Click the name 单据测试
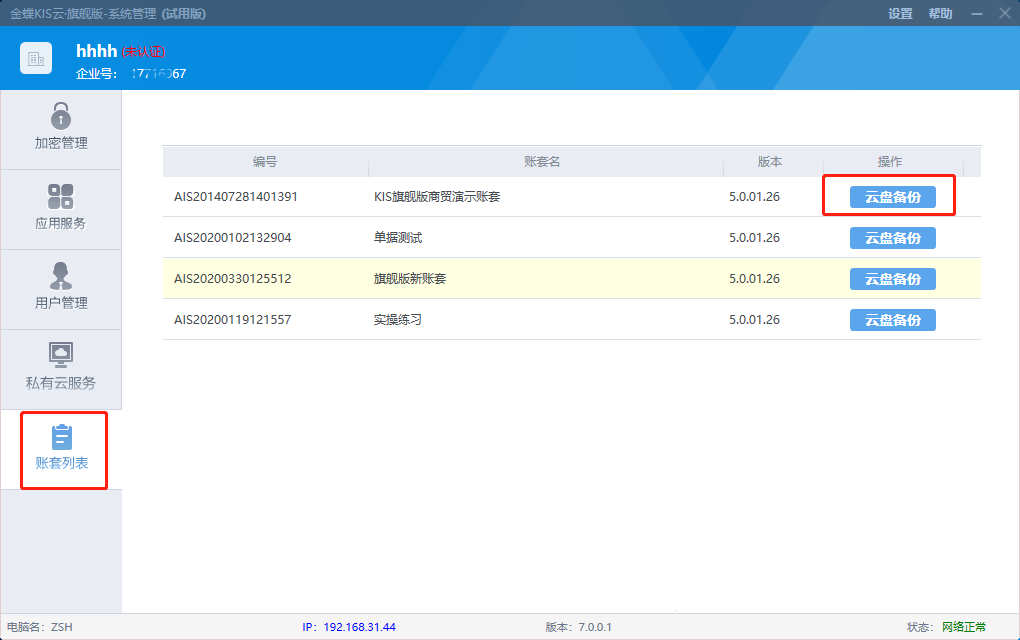The height and width of the screenshot is (640, 1020). coord(397,237)
